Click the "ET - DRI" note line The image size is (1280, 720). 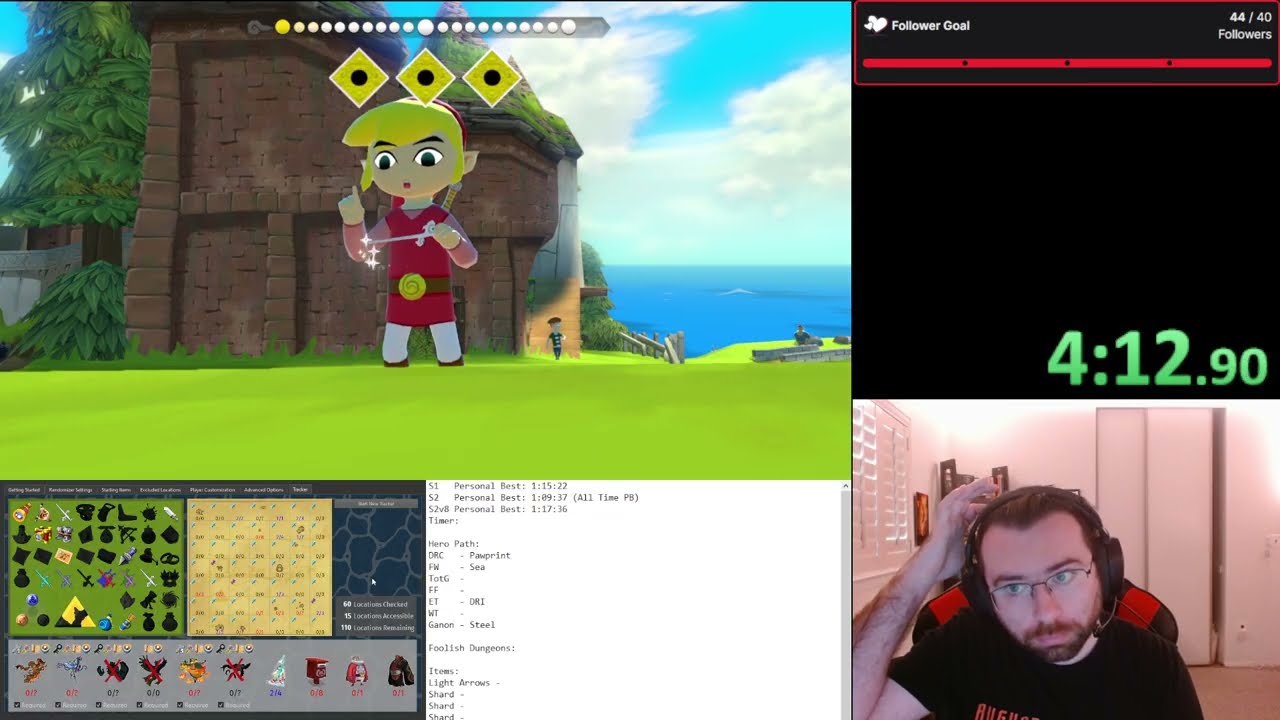[x=456, y=602]
